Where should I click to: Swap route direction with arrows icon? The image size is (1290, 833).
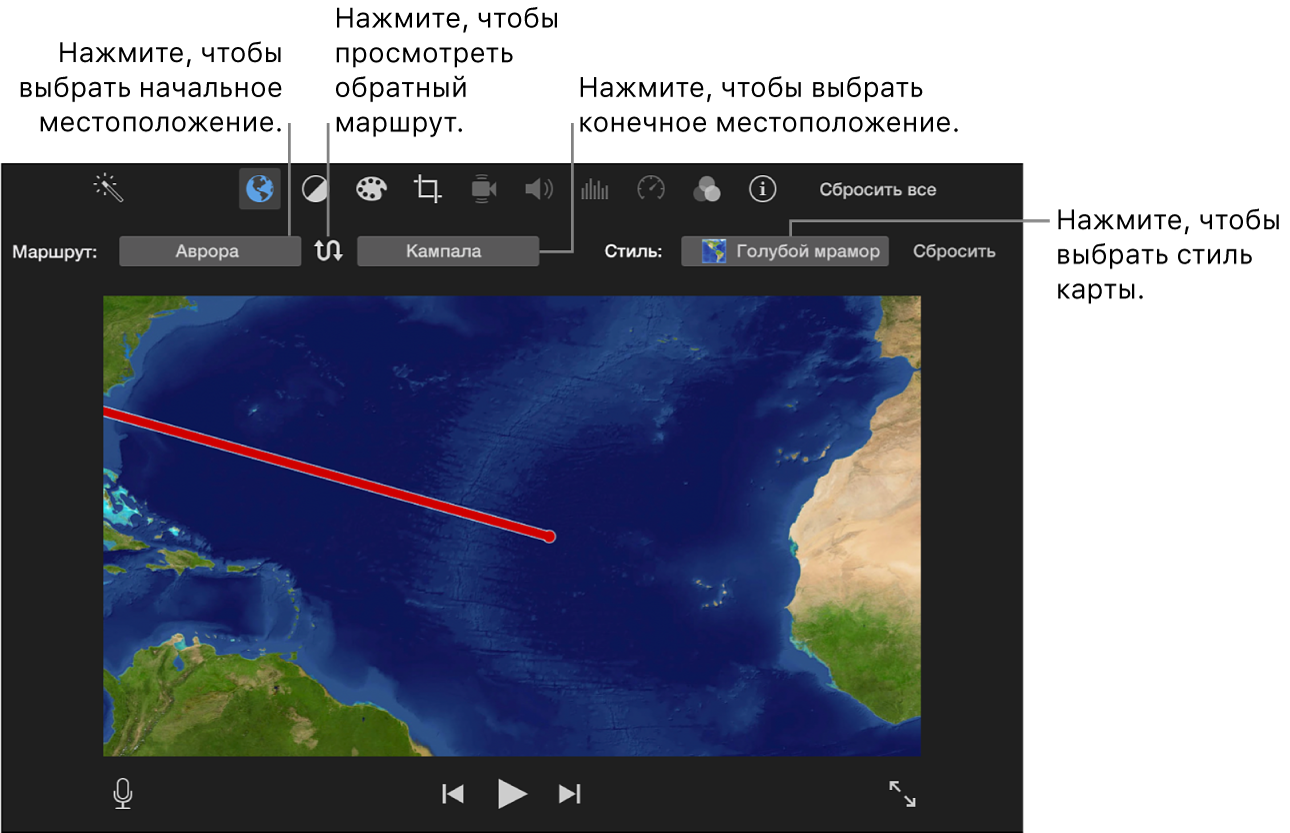point(329,251)
